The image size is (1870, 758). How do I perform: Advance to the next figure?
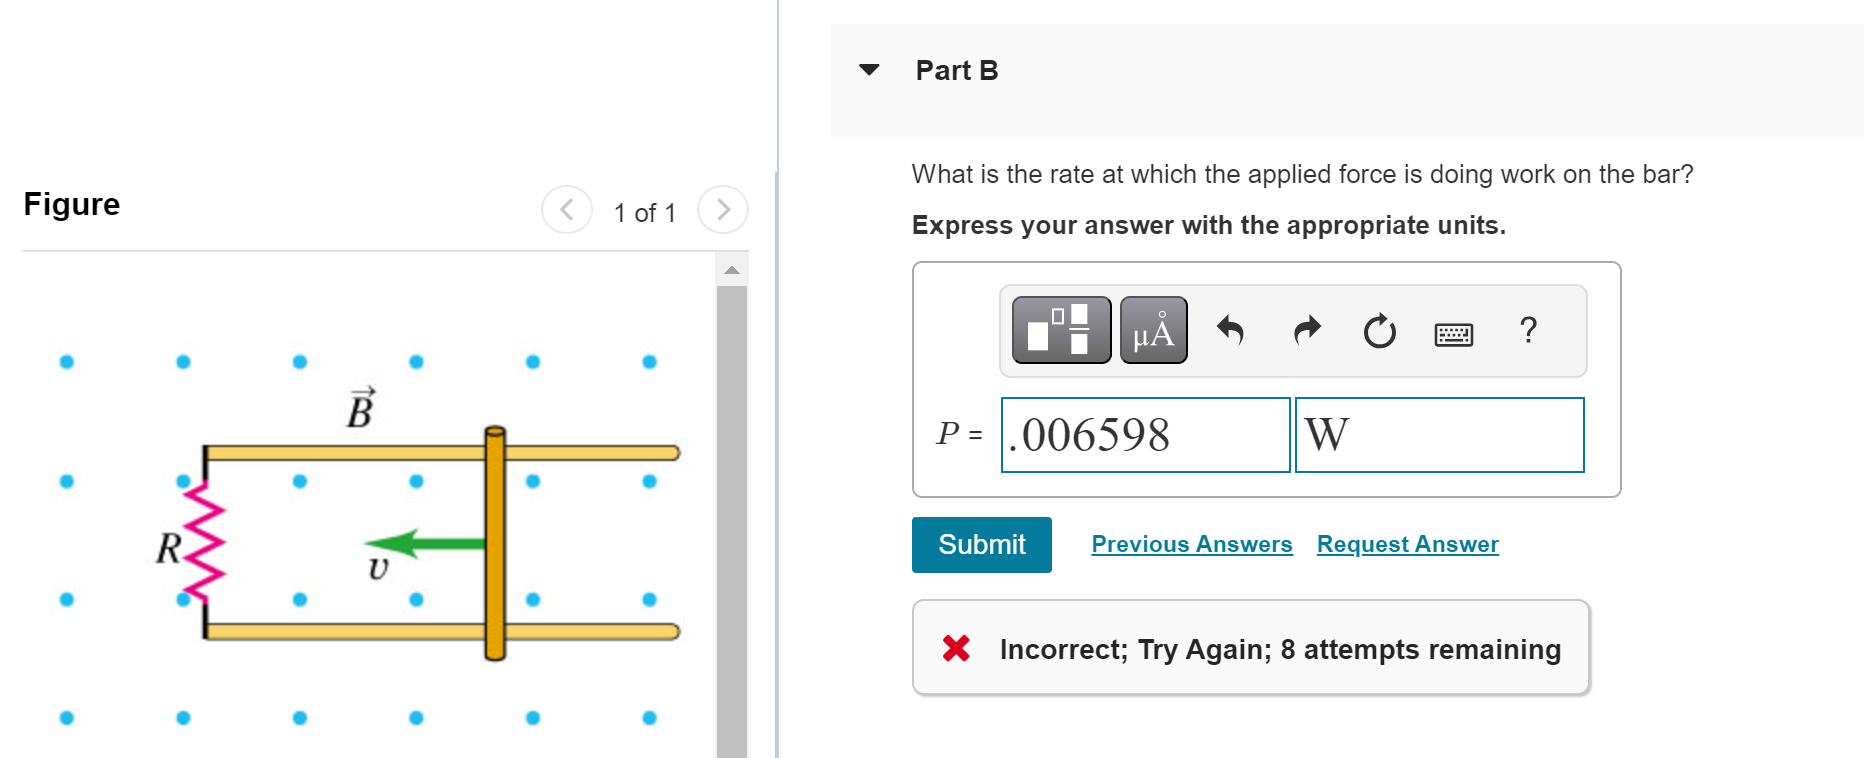[722, 210]
